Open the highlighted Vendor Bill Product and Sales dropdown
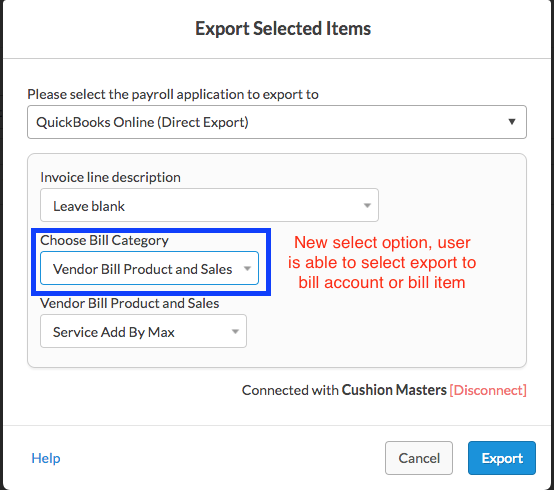 click(x=149, y=268)
